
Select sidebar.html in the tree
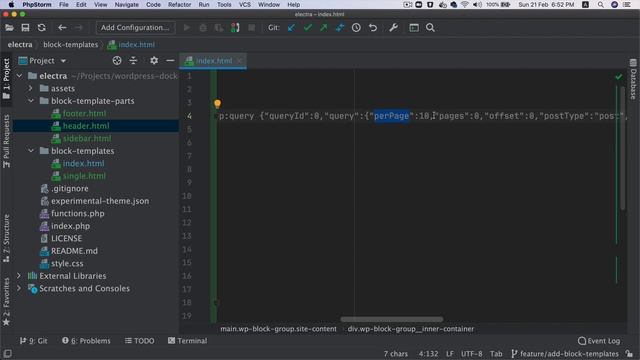87,138
